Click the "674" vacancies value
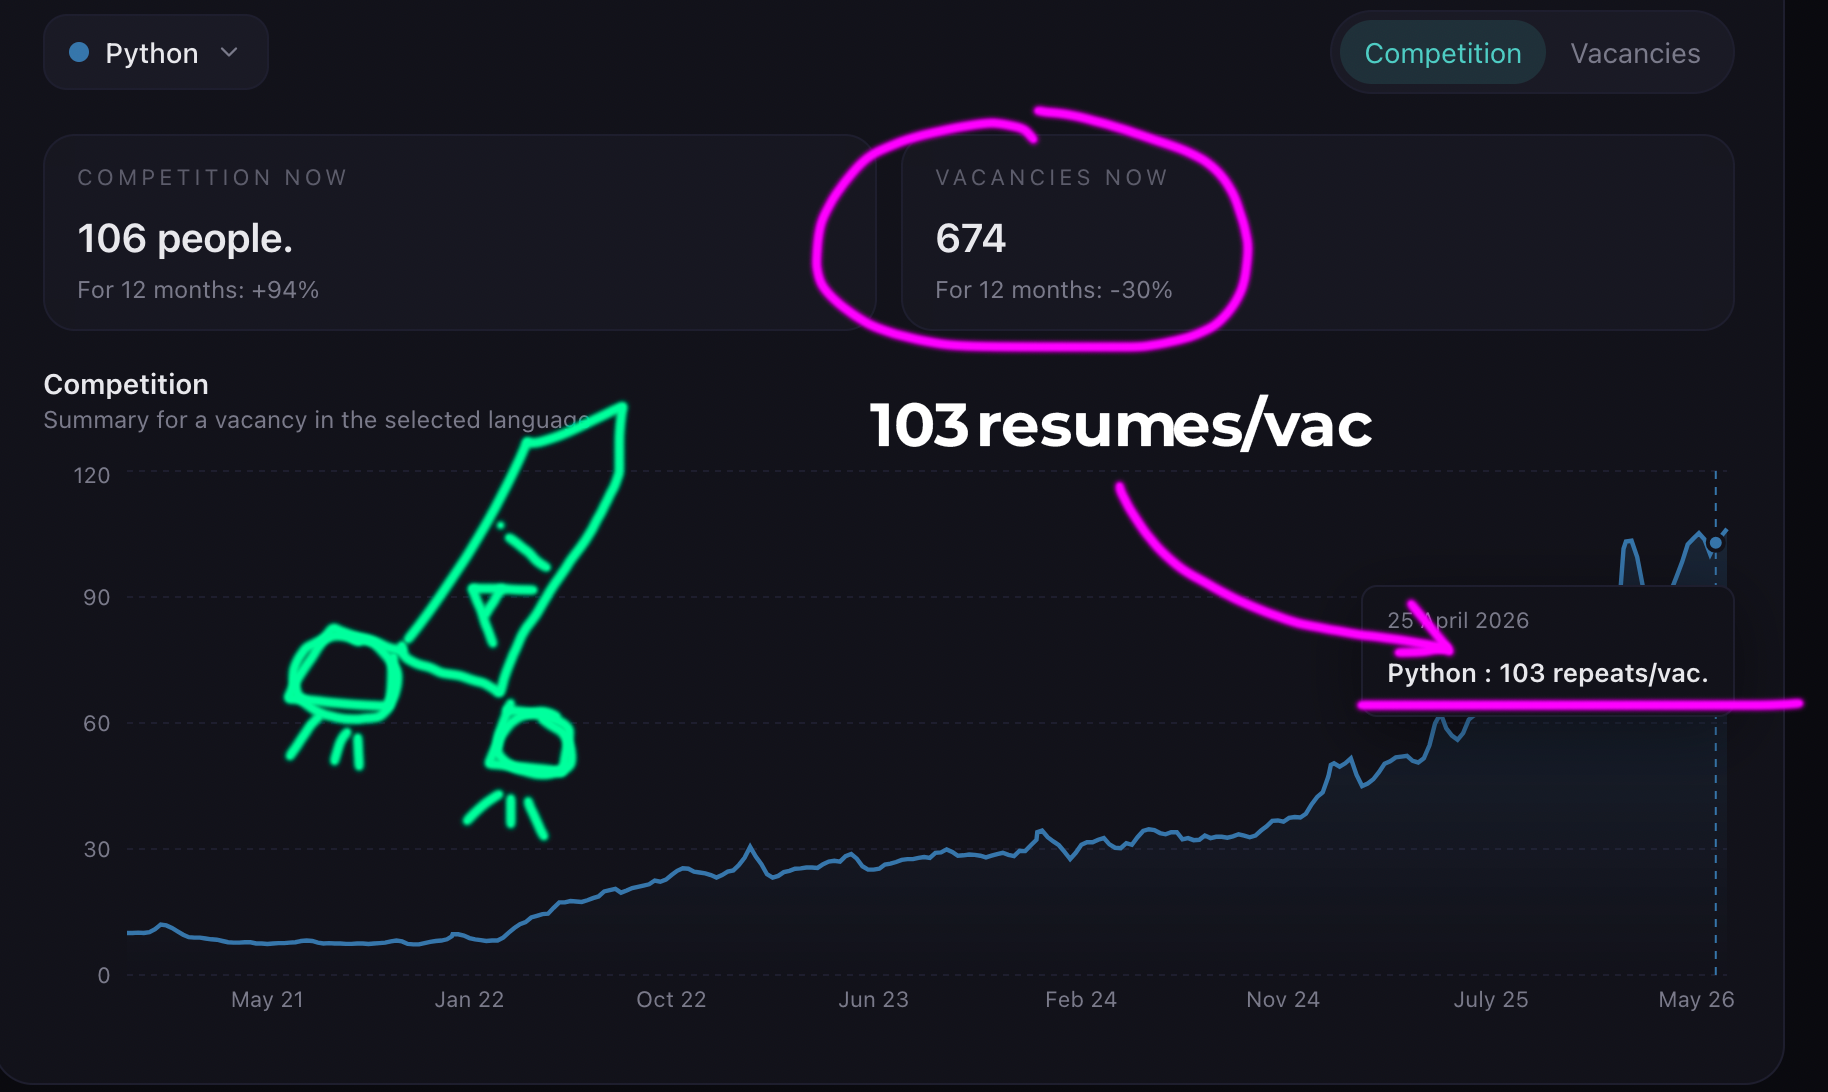This screenshot has width=1828, height=1092. [x=970, y=238]
